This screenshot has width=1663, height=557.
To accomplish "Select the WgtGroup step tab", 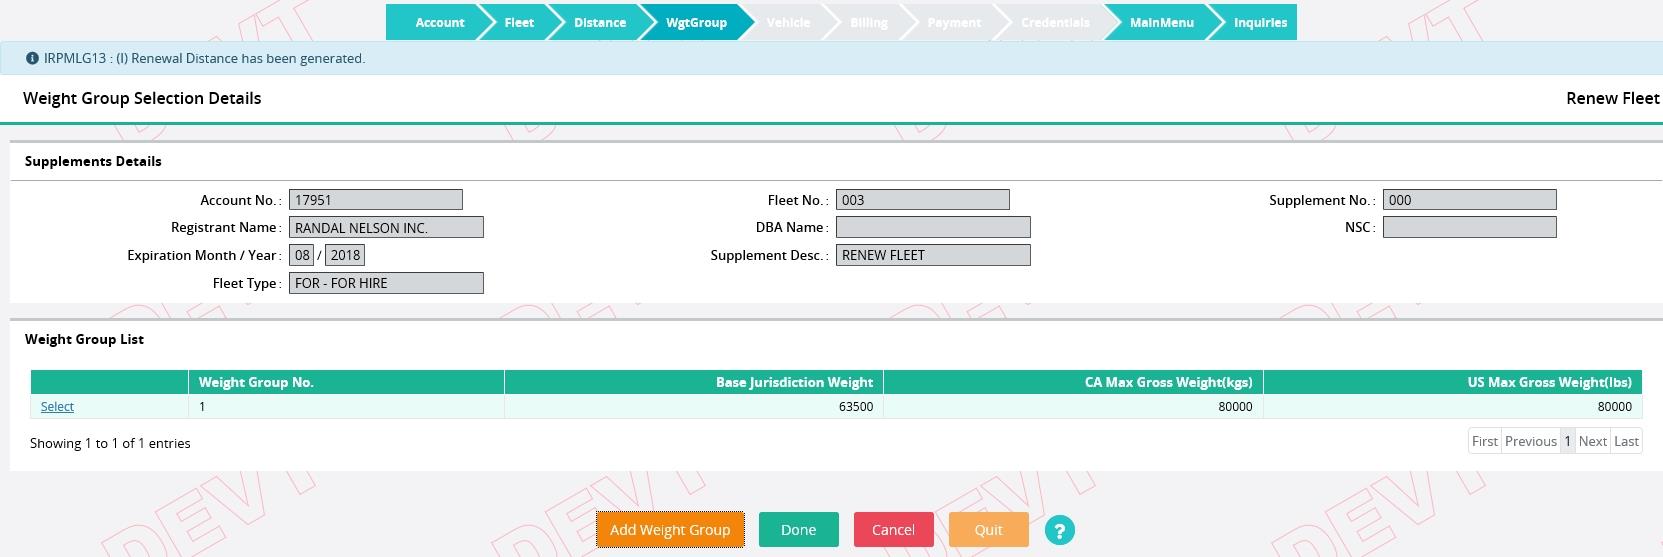I will coord(696,22).
